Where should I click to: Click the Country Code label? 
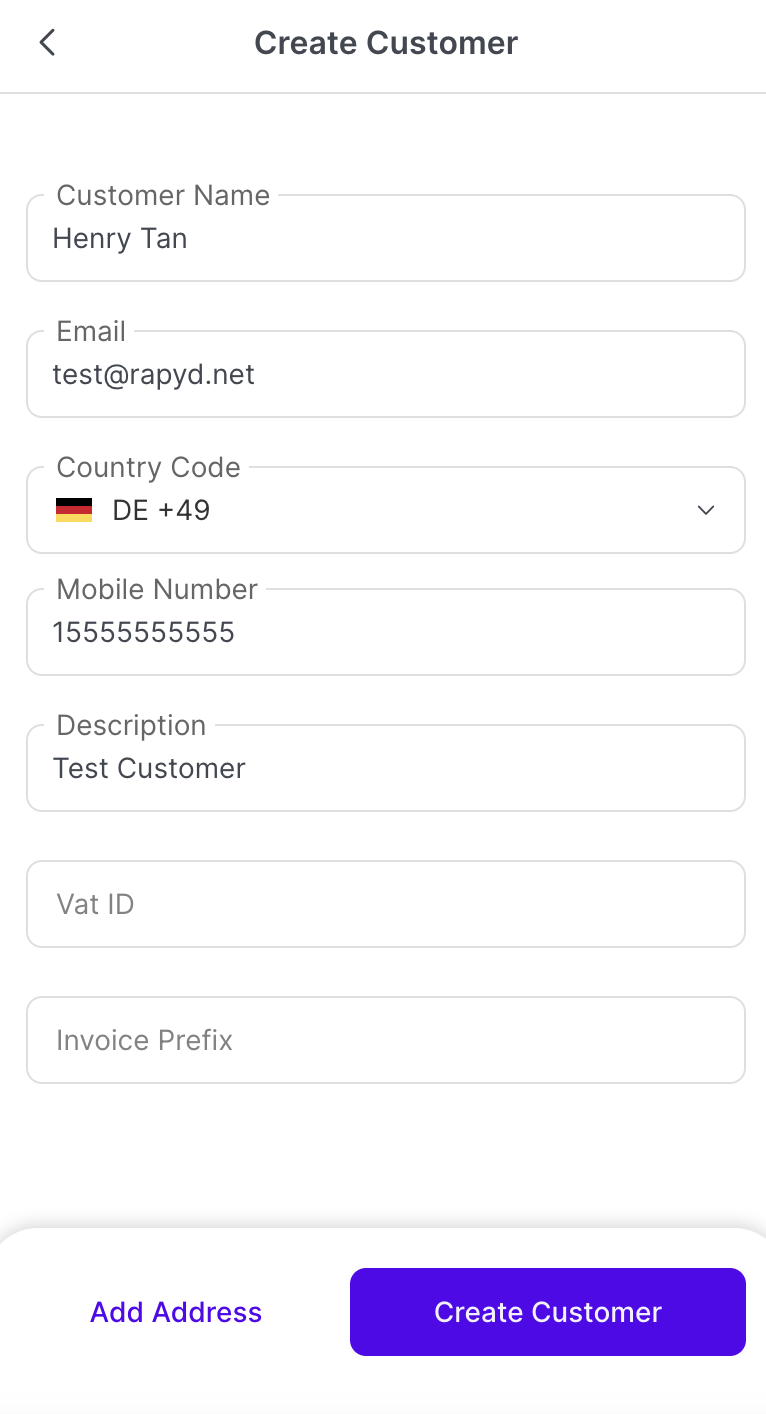pyautogui.click(x=148, y=467)
